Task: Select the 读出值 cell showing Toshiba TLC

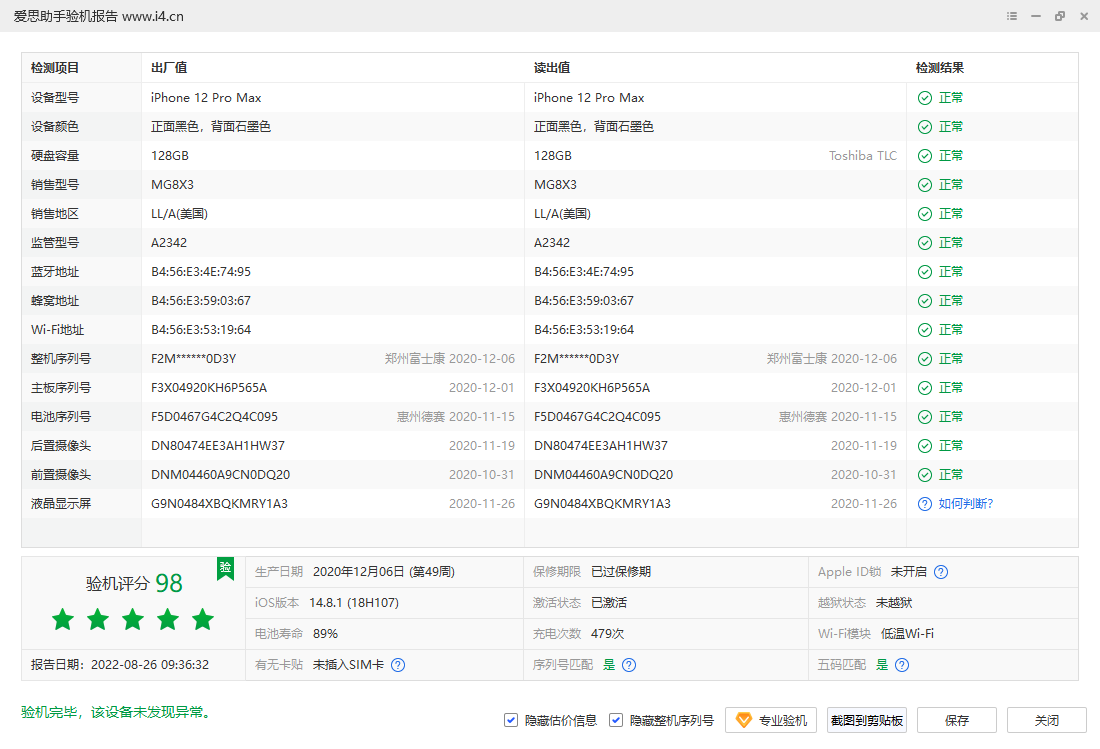Action: (715, 156)
